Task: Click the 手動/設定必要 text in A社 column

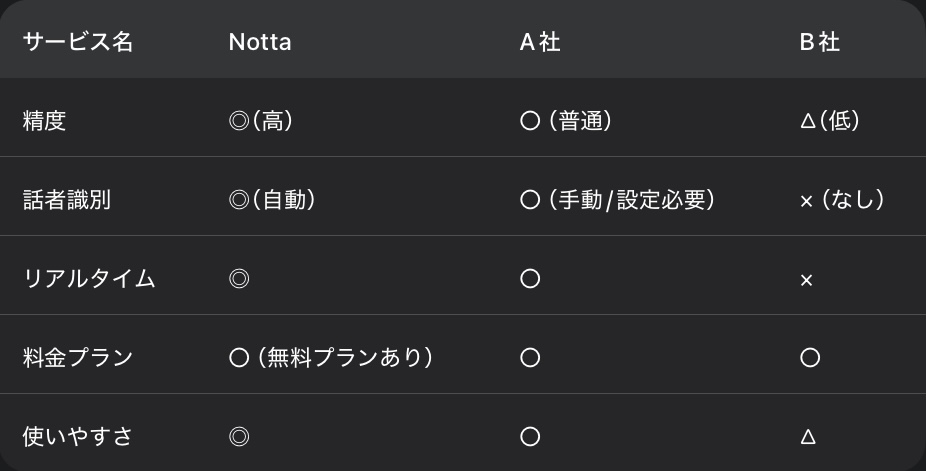Action: pos(632,200)
